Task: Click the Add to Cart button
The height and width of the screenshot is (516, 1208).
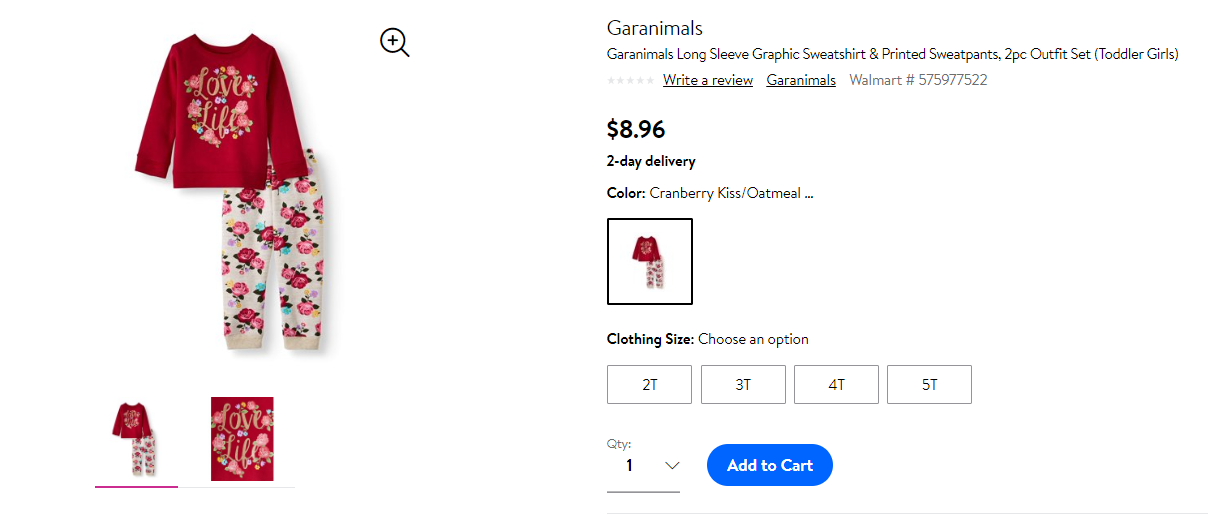Action: 770,465
